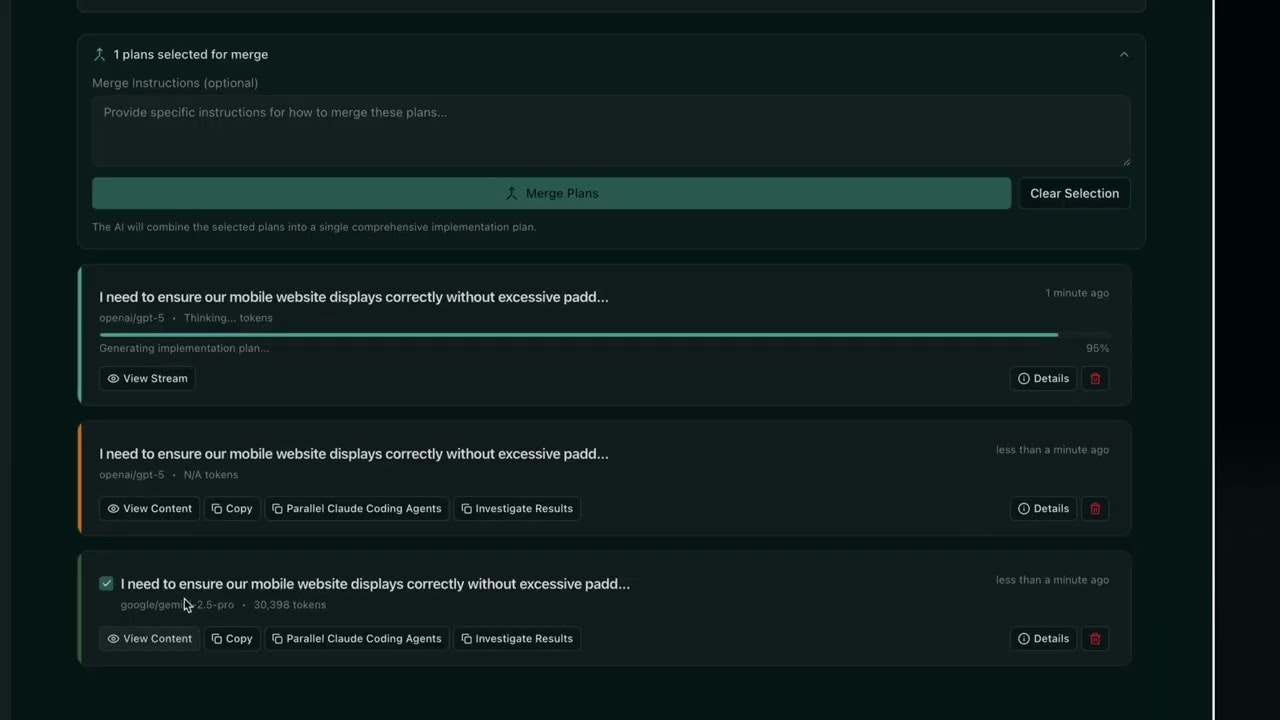The width and height of the screenshot is (1280, 720).
Task: Click the info icon on the gemini plan Details
Action: [1022, 638]
